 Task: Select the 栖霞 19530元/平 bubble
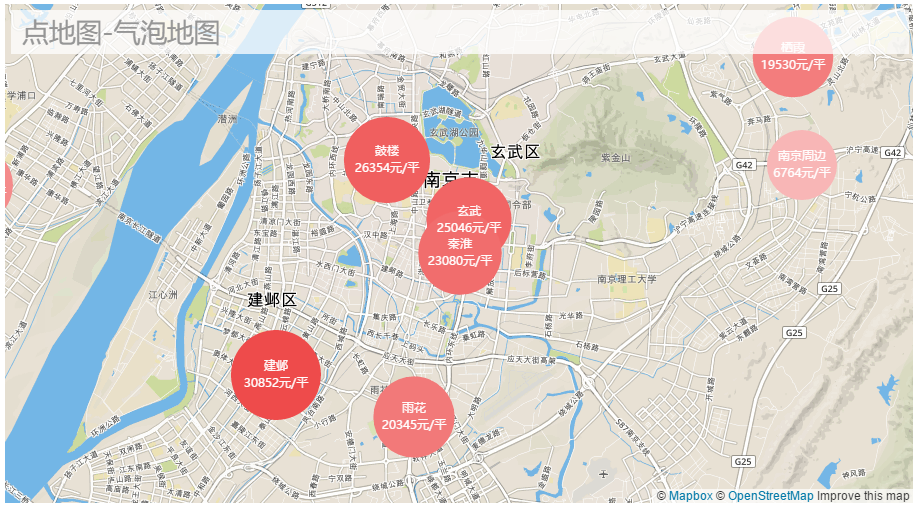point(793,57)
